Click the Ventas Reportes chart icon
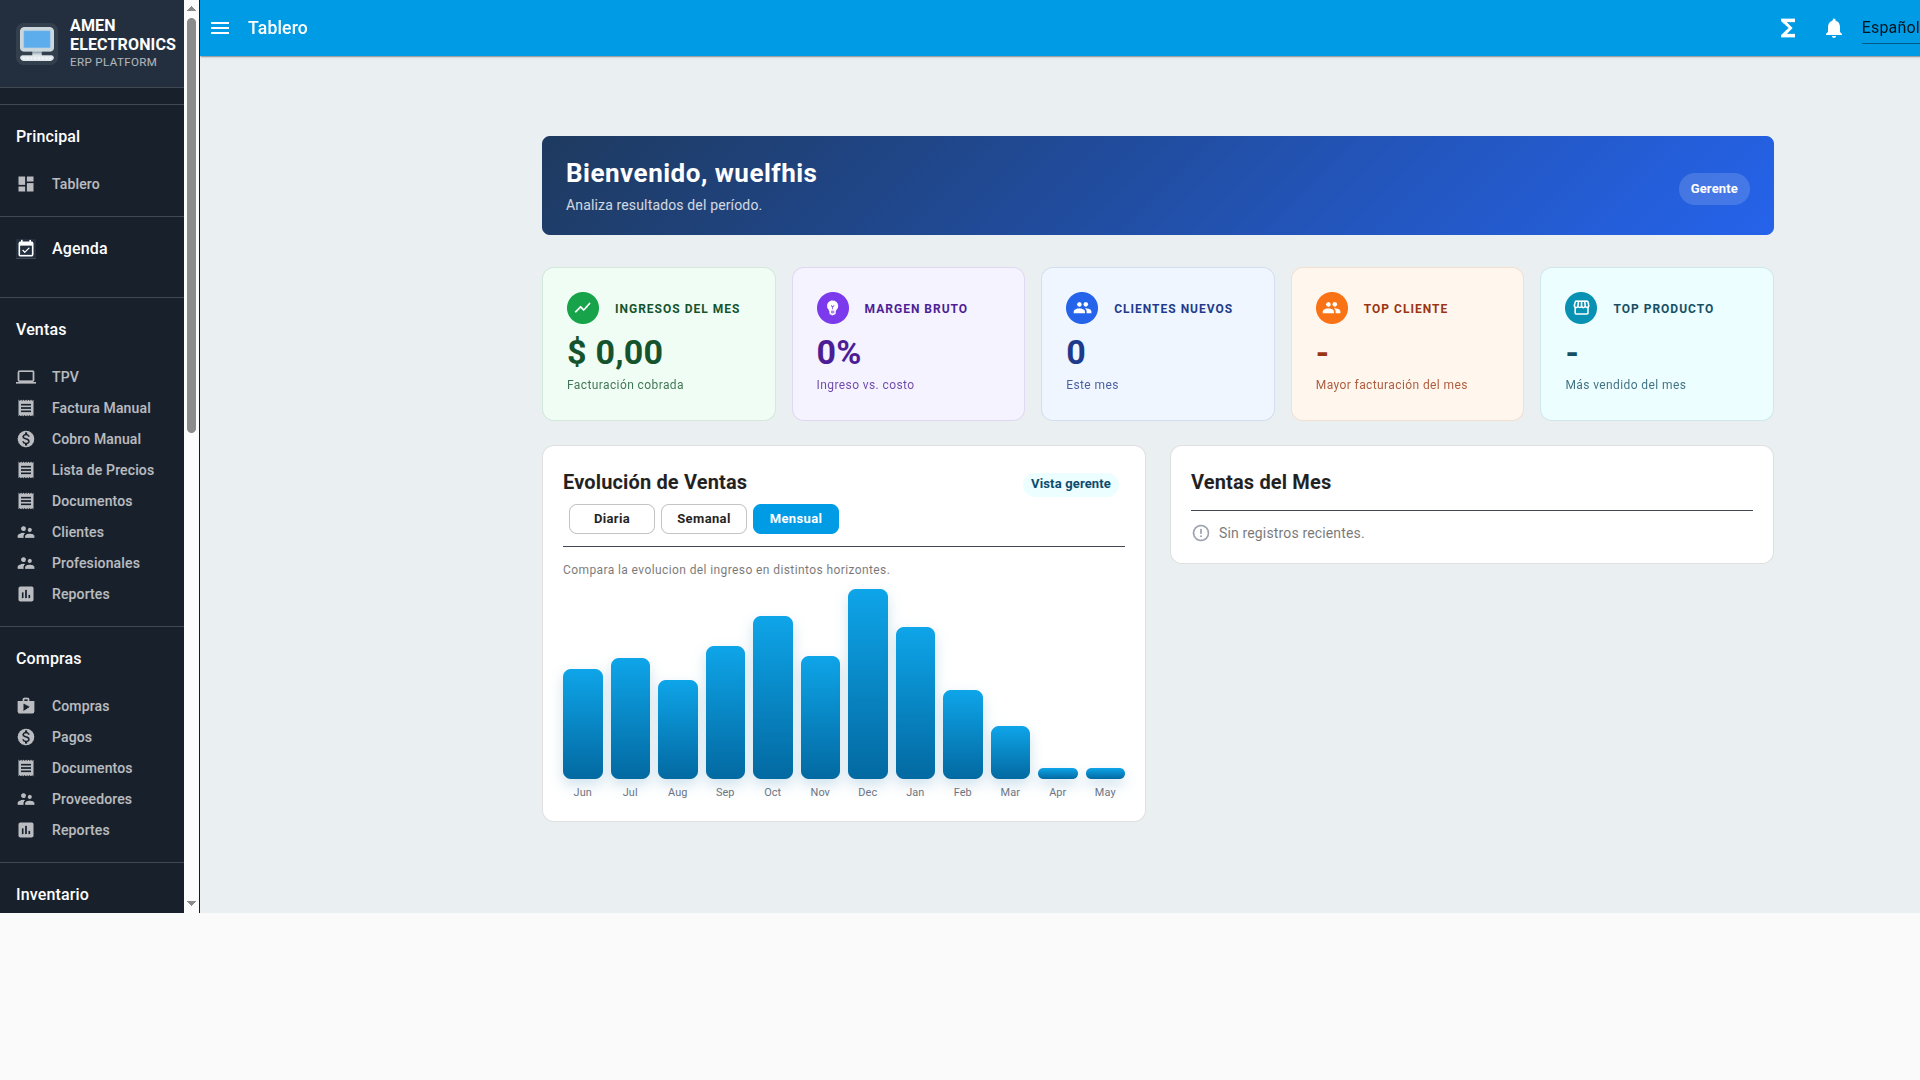 pyautogui.click(x=26, y=594)
